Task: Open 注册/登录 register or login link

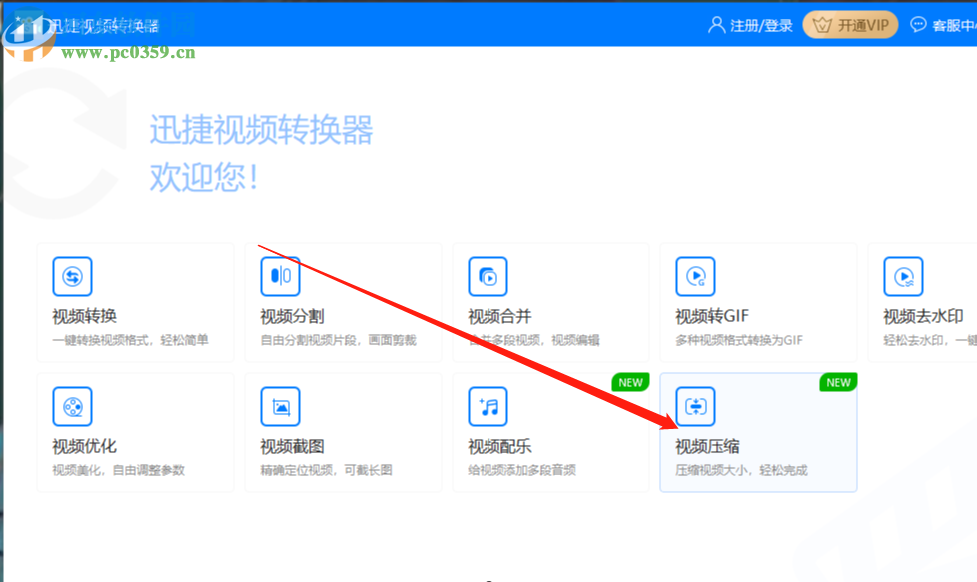Action: [761, 26]
